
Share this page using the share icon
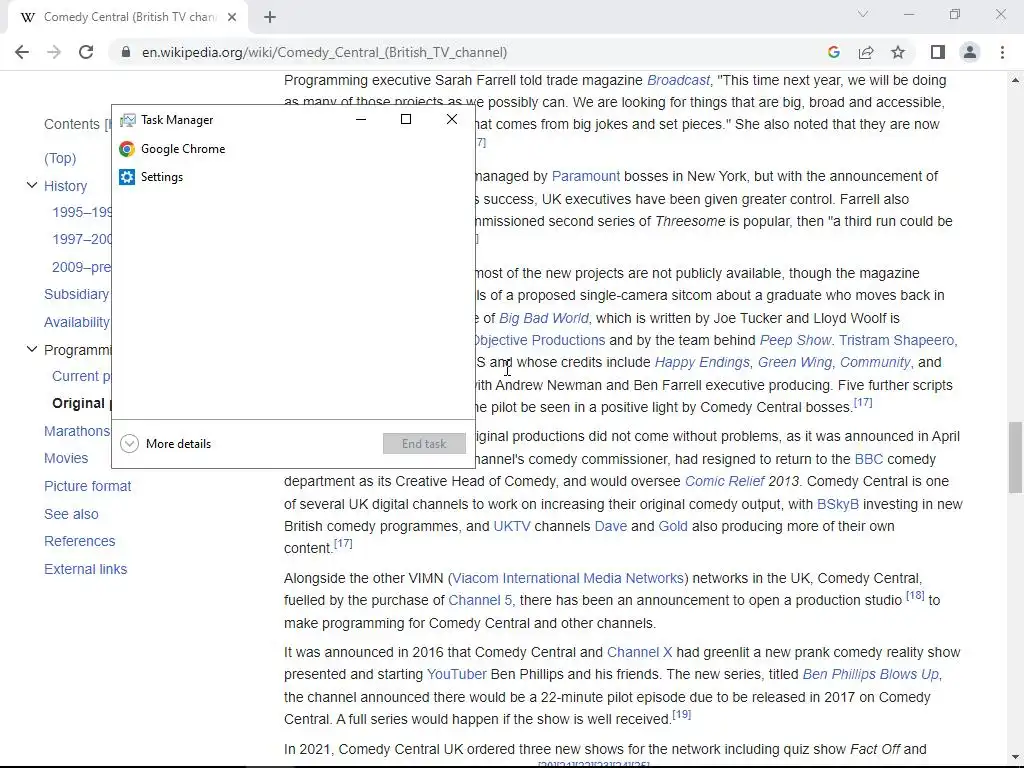click(866, 52)
